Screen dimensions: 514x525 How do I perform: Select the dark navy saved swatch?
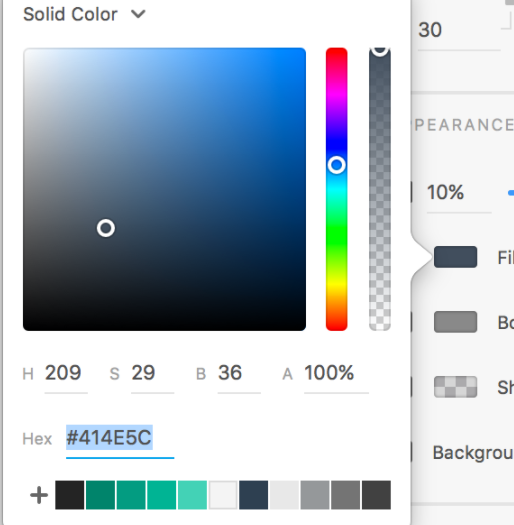(253, 495)
